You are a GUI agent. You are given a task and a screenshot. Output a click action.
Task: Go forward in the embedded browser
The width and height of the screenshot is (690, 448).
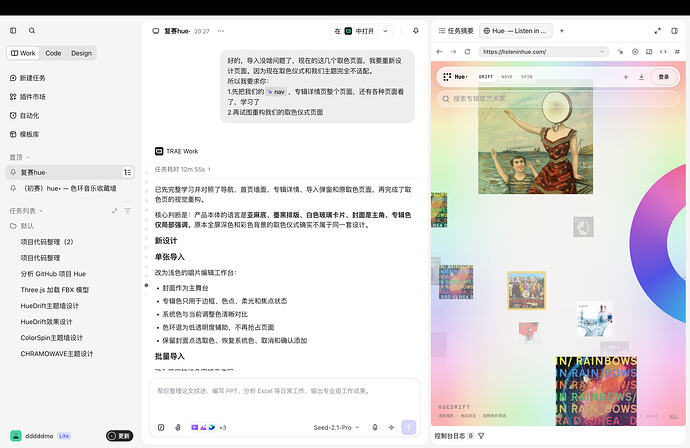point(453,51)
